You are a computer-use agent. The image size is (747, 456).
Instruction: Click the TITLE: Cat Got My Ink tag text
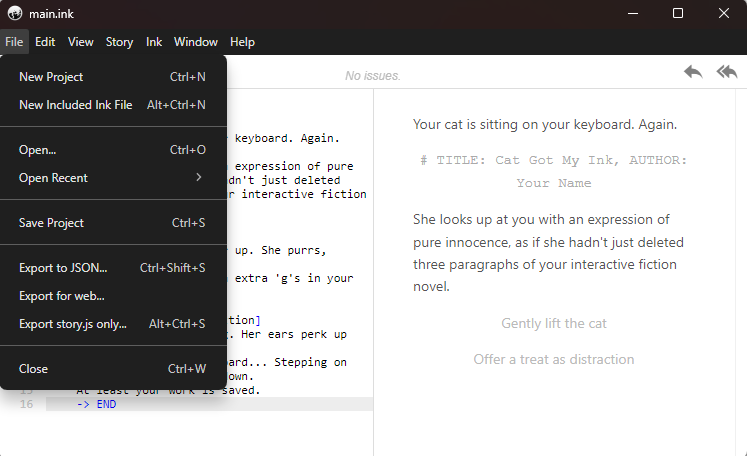click(554, 172)
